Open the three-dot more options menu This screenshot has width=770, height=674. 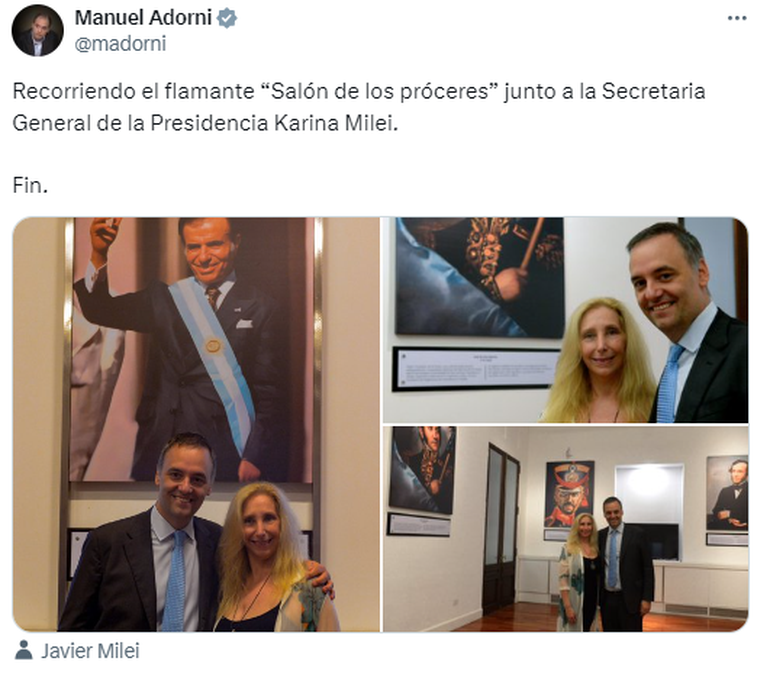pos(737,18)
